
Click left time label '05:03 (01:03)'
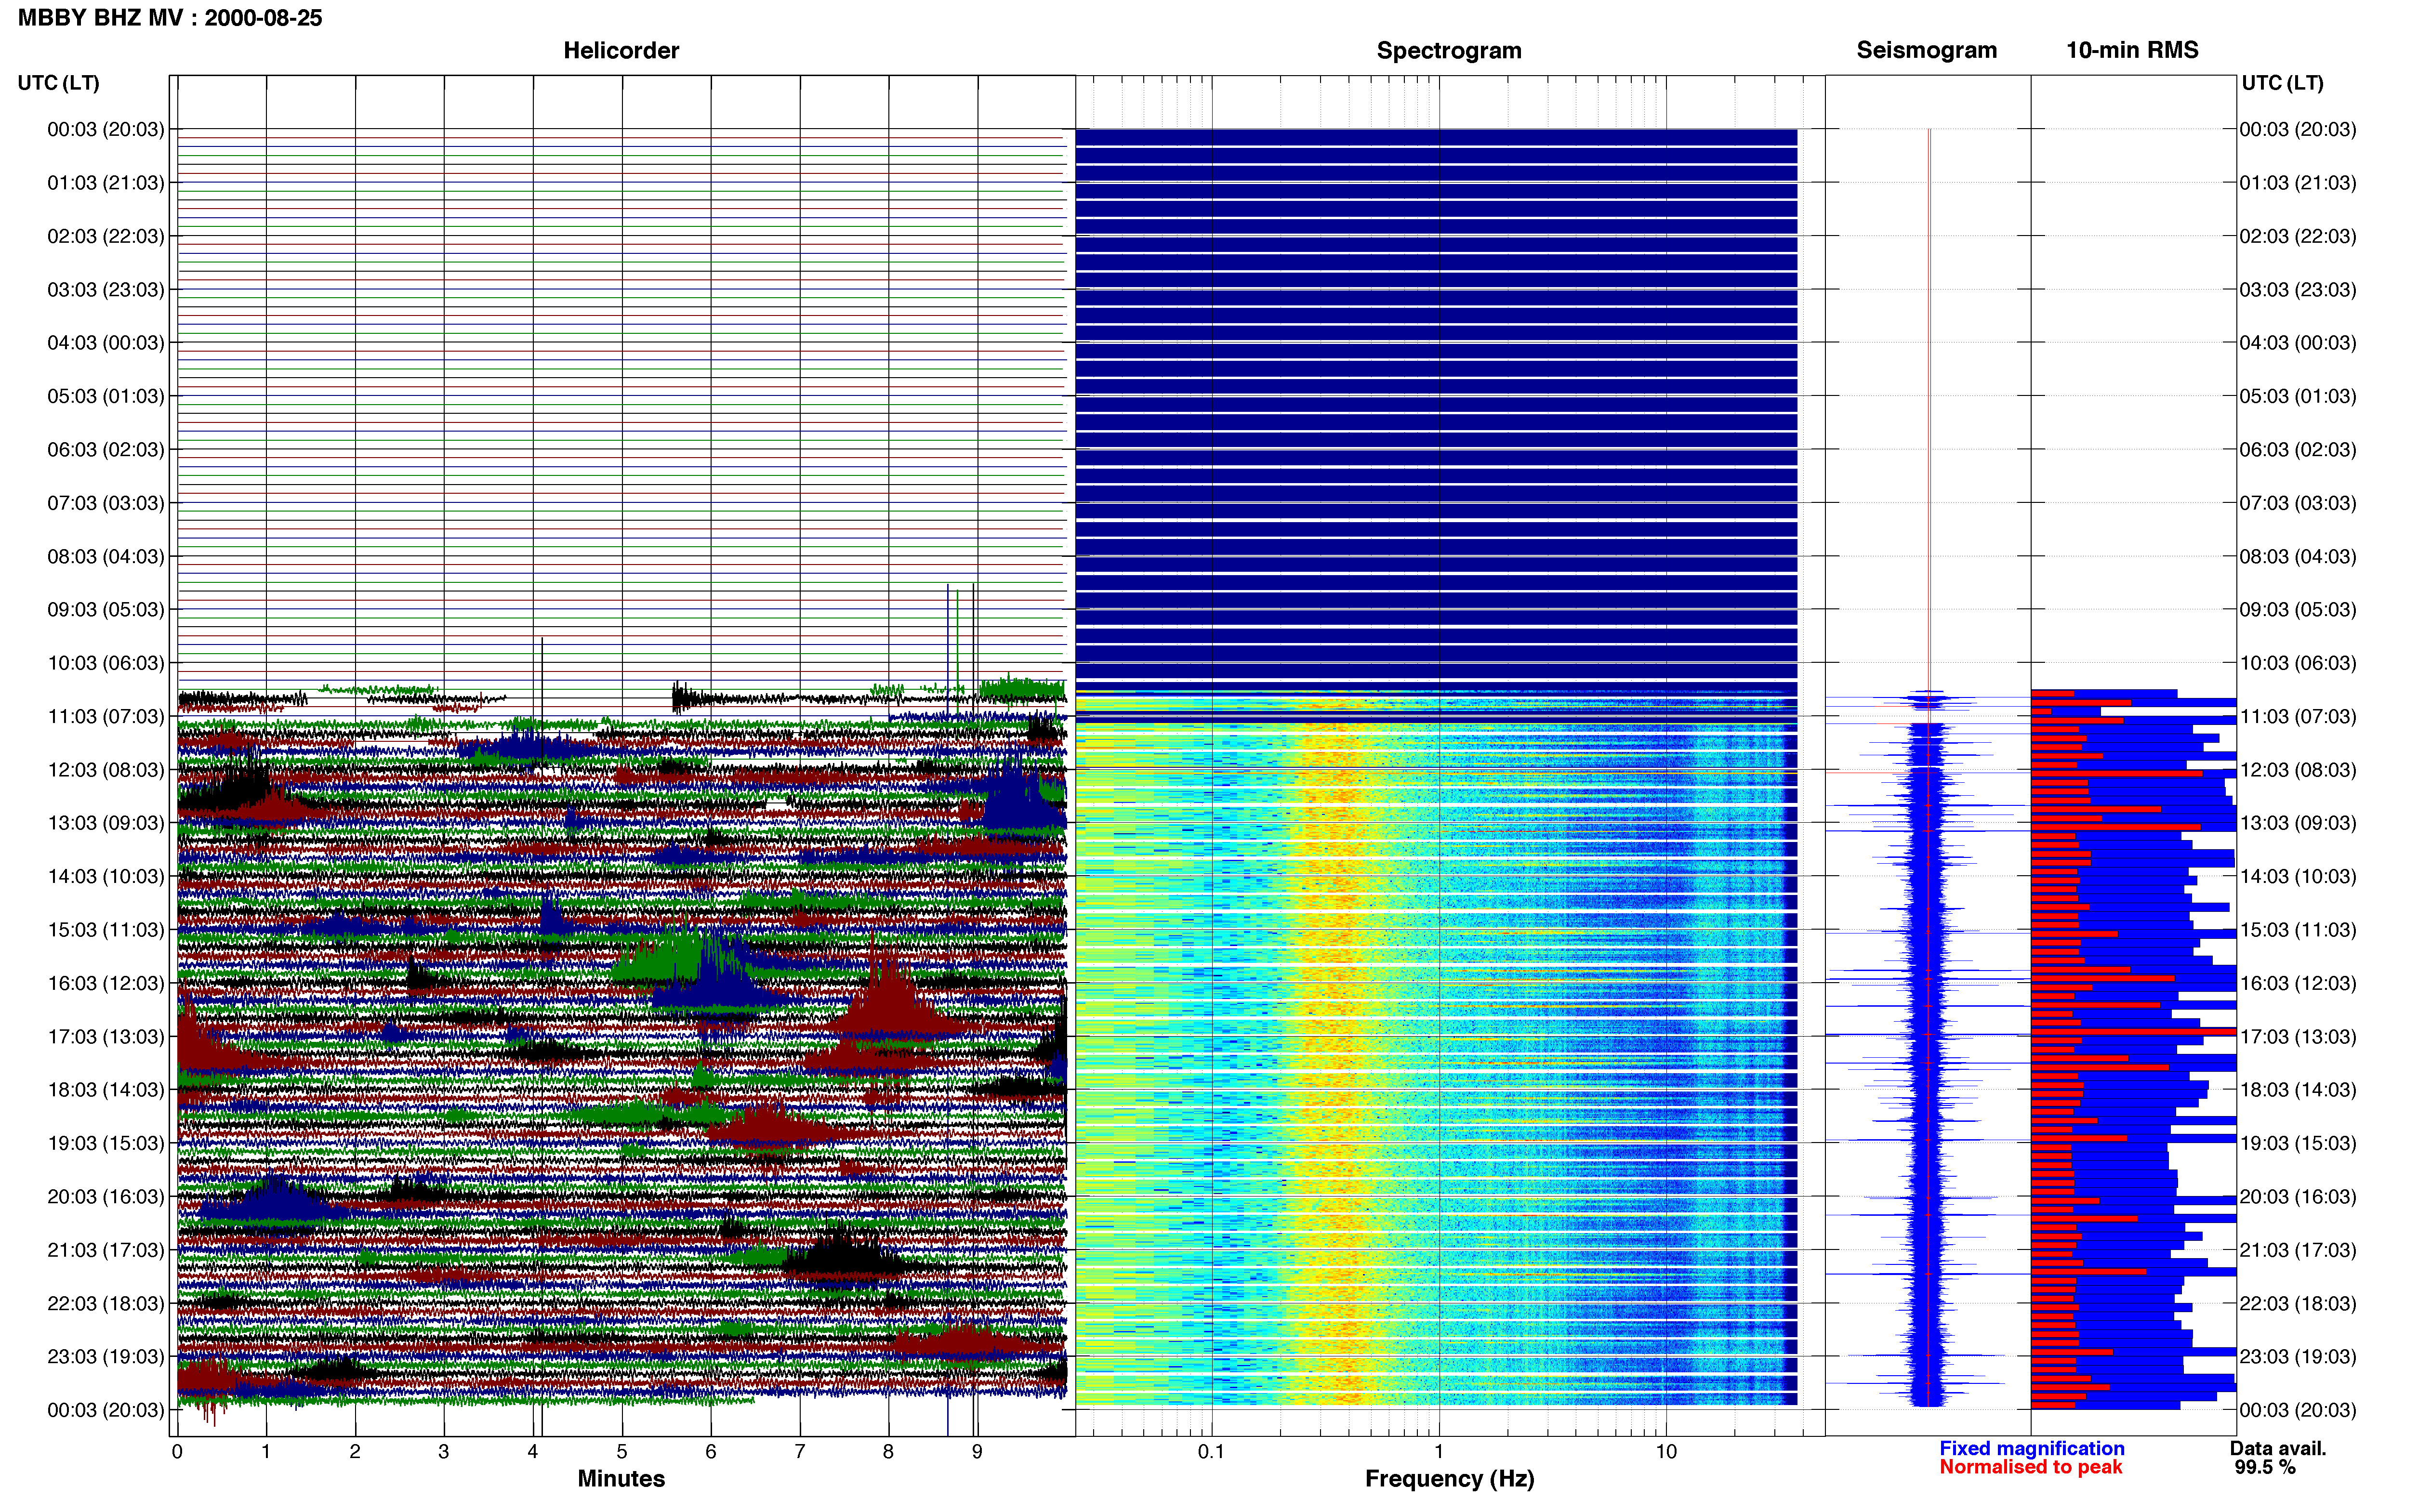pyautogui.click(x=106, y=396)
